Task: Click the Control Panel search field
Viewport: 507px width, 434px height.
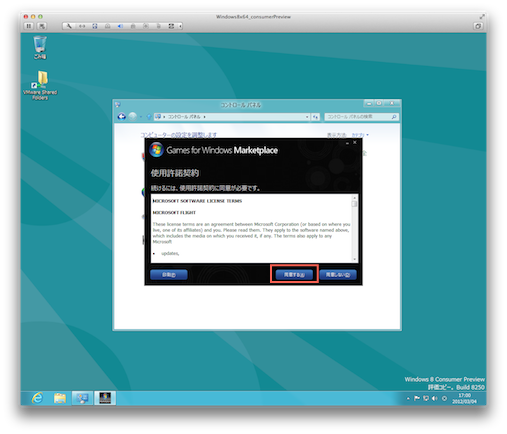Action: point(361,117)
